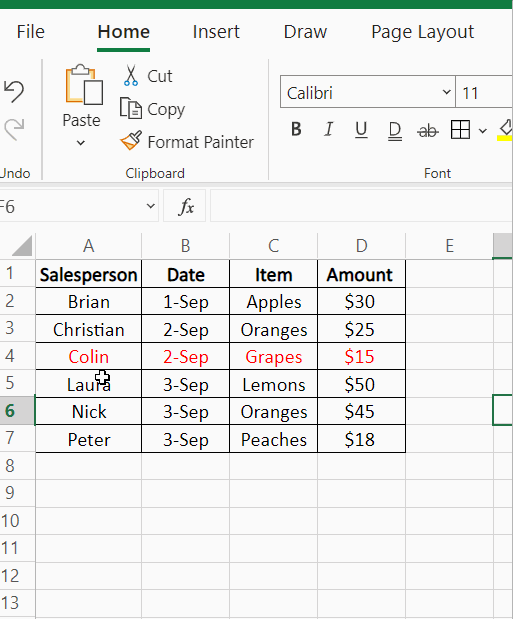
Task: Open the Borders grid icon
Action: coord(460,129)
